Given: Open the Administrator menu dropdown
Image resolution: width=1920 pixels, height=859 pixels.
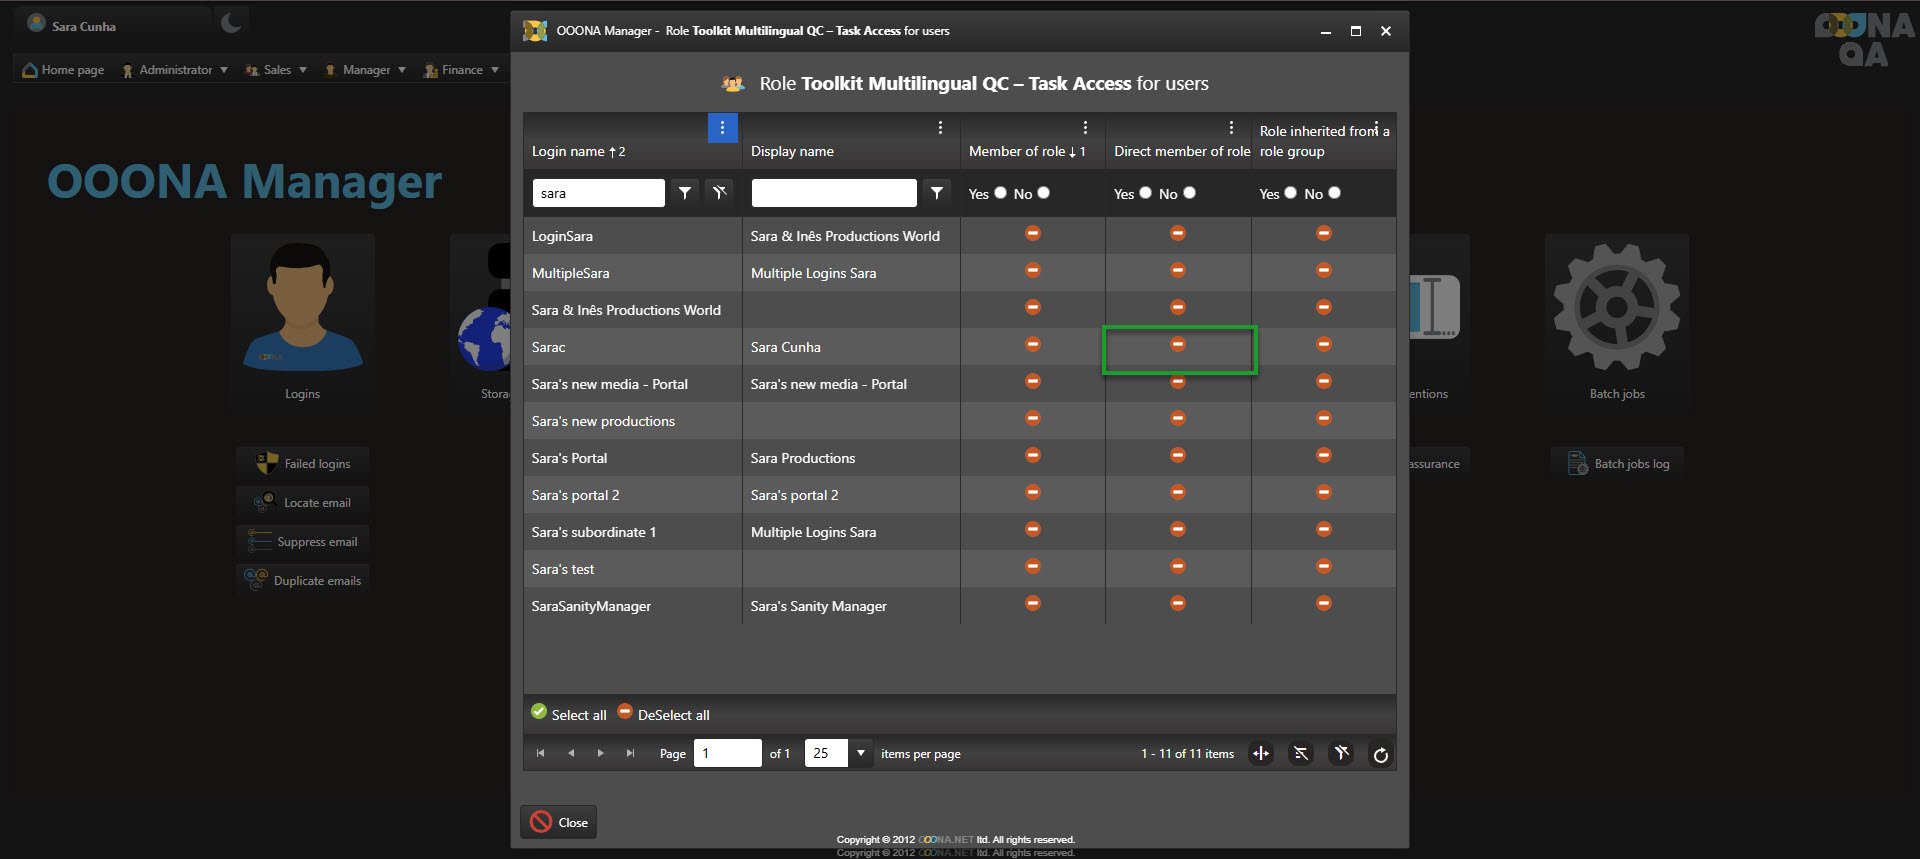Looking at the screenshot, I should [175, 70].
